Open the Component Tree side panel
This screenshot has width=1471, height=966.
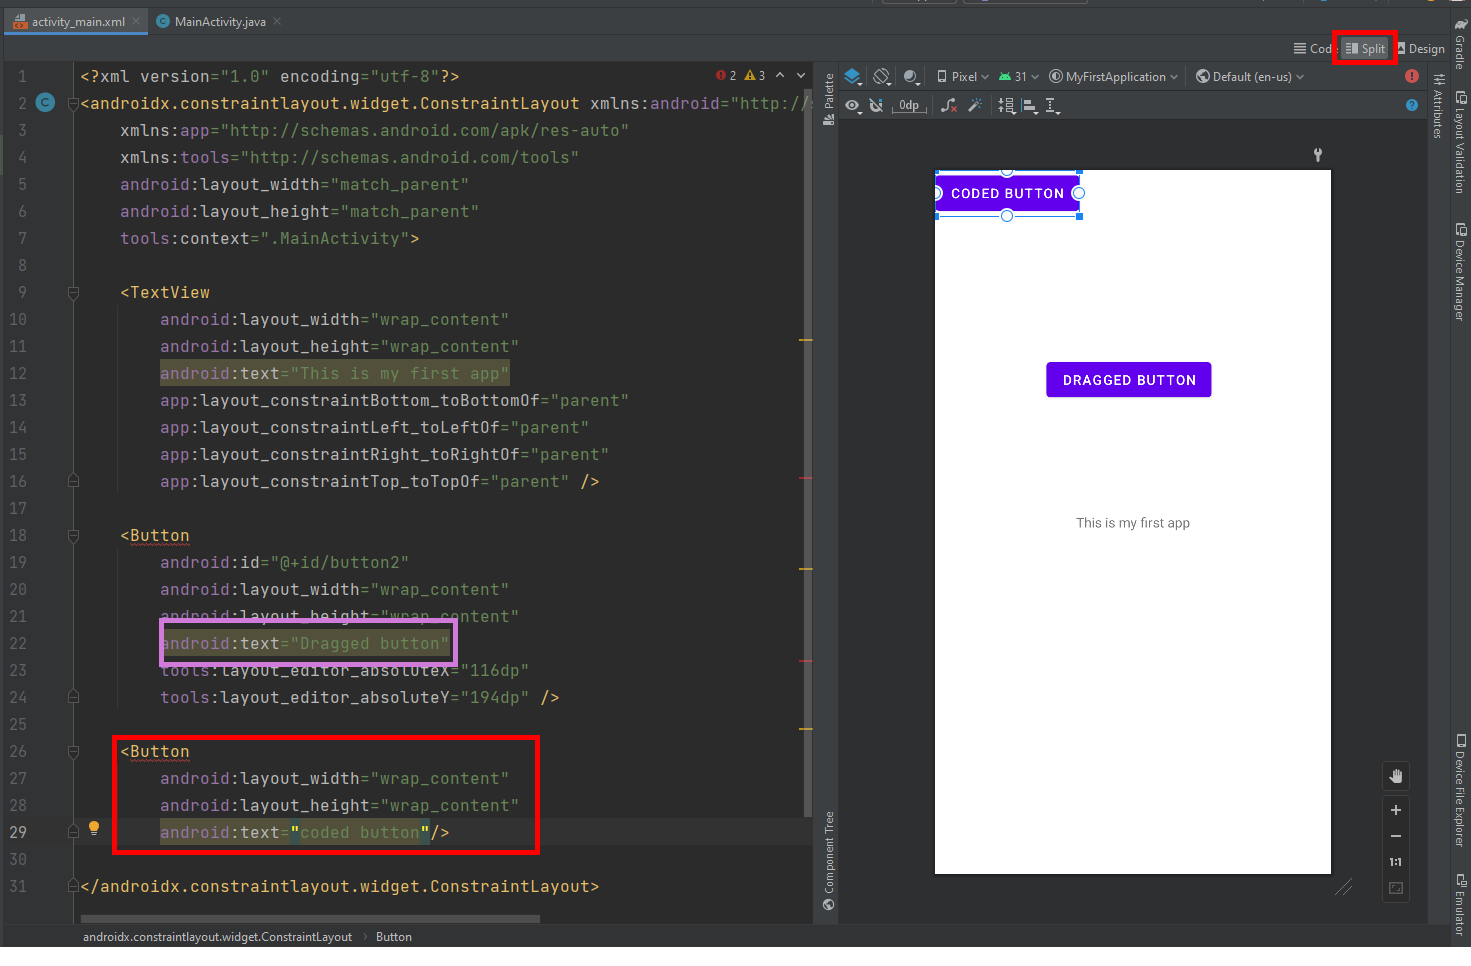(828, 860)
